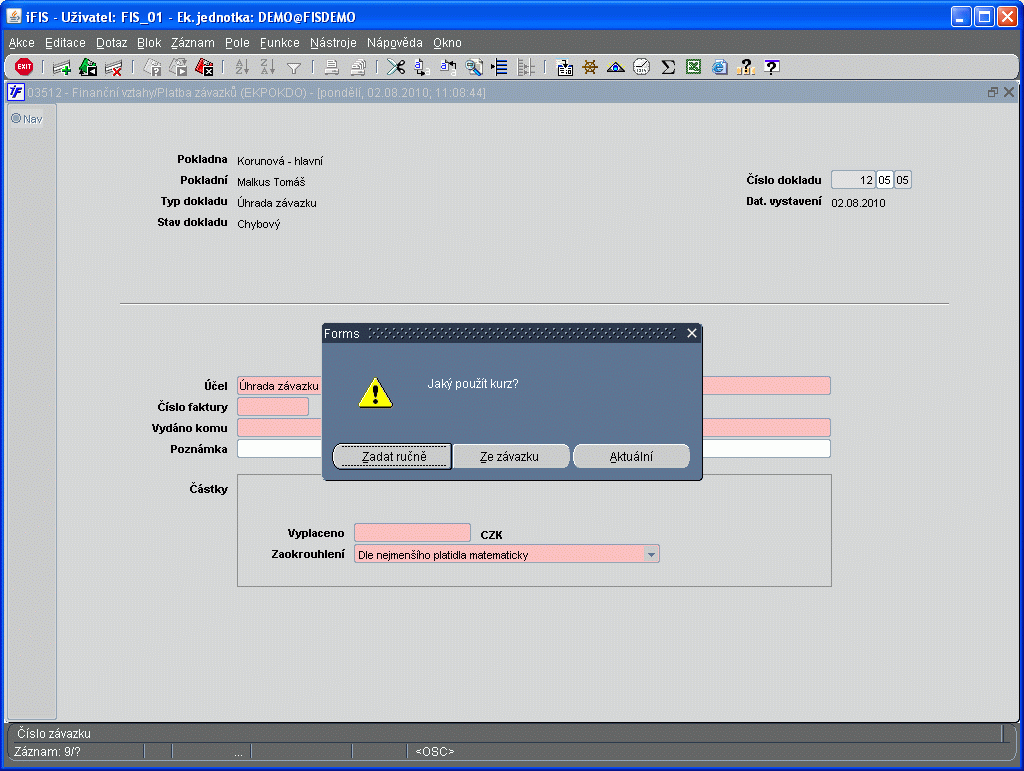Click the scissors cut icon
Image resolution: width=1024 pixels, height=771 pixels.
396,67
